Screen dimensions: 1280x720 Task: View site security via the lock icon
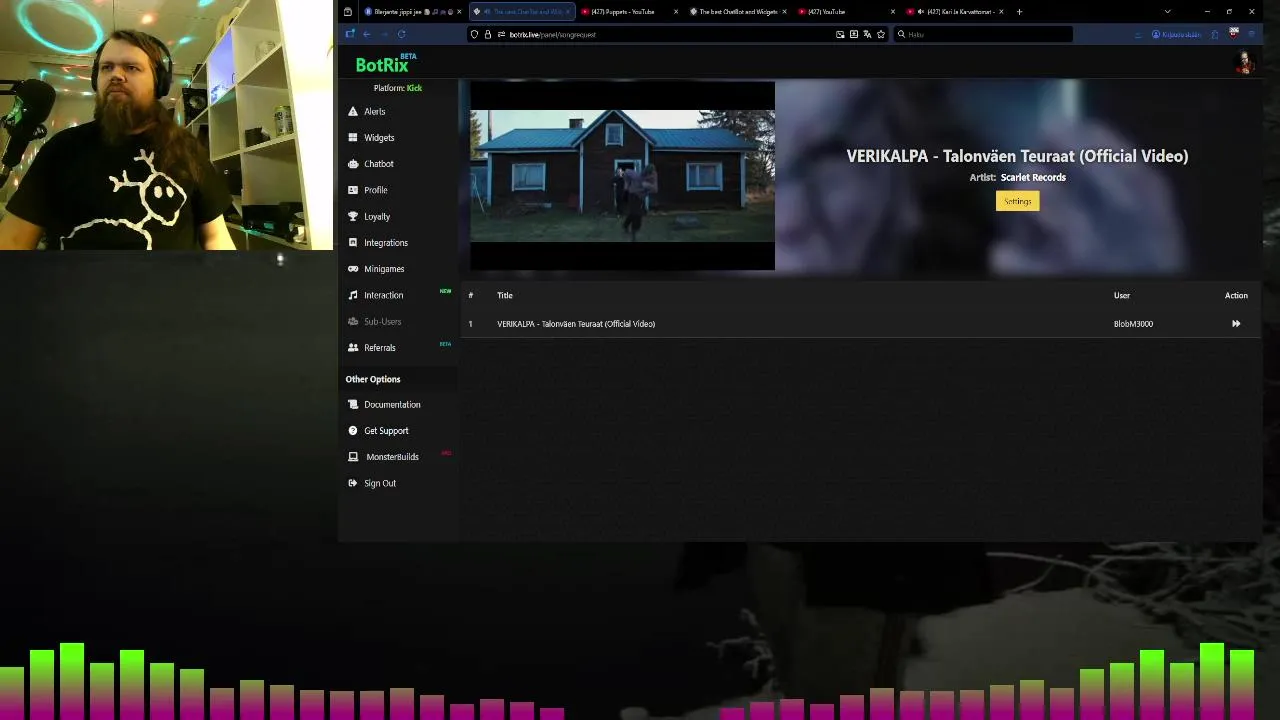(x=487, y=34)
